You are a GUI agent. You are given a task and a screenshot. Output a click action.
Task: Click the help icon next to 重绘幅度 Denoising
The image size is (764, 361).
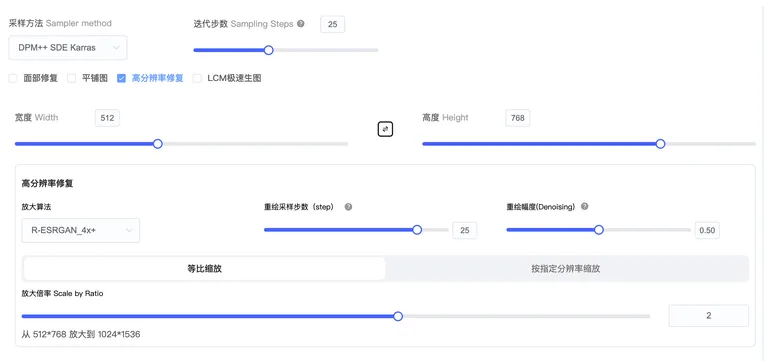point(585,206)
